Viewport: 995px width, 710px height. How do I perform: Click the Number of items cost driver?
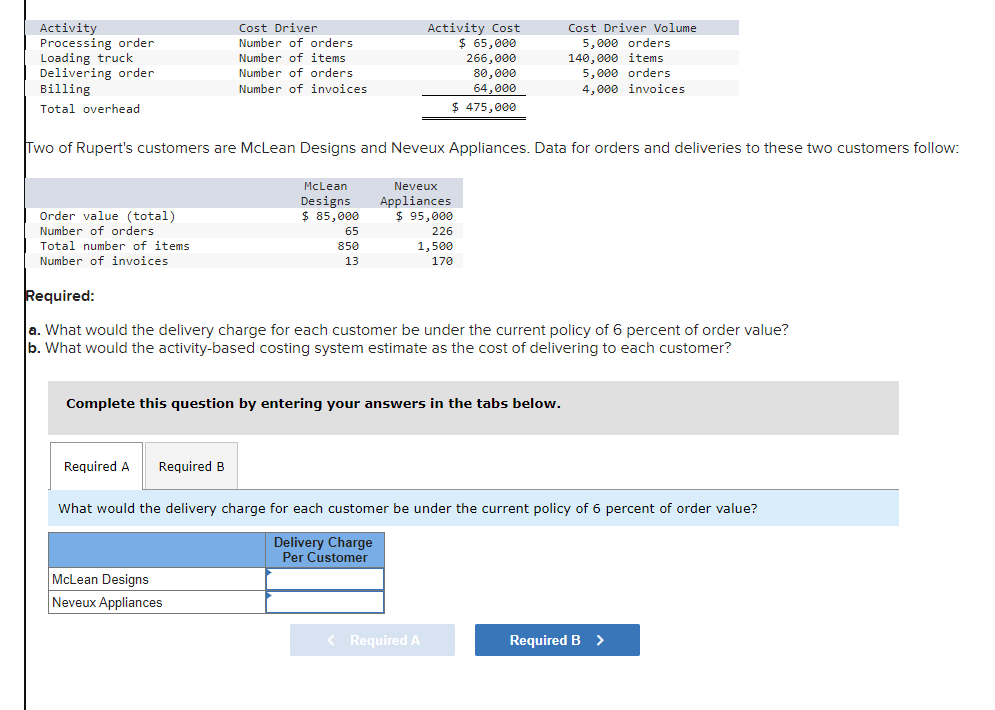point(292,58)
